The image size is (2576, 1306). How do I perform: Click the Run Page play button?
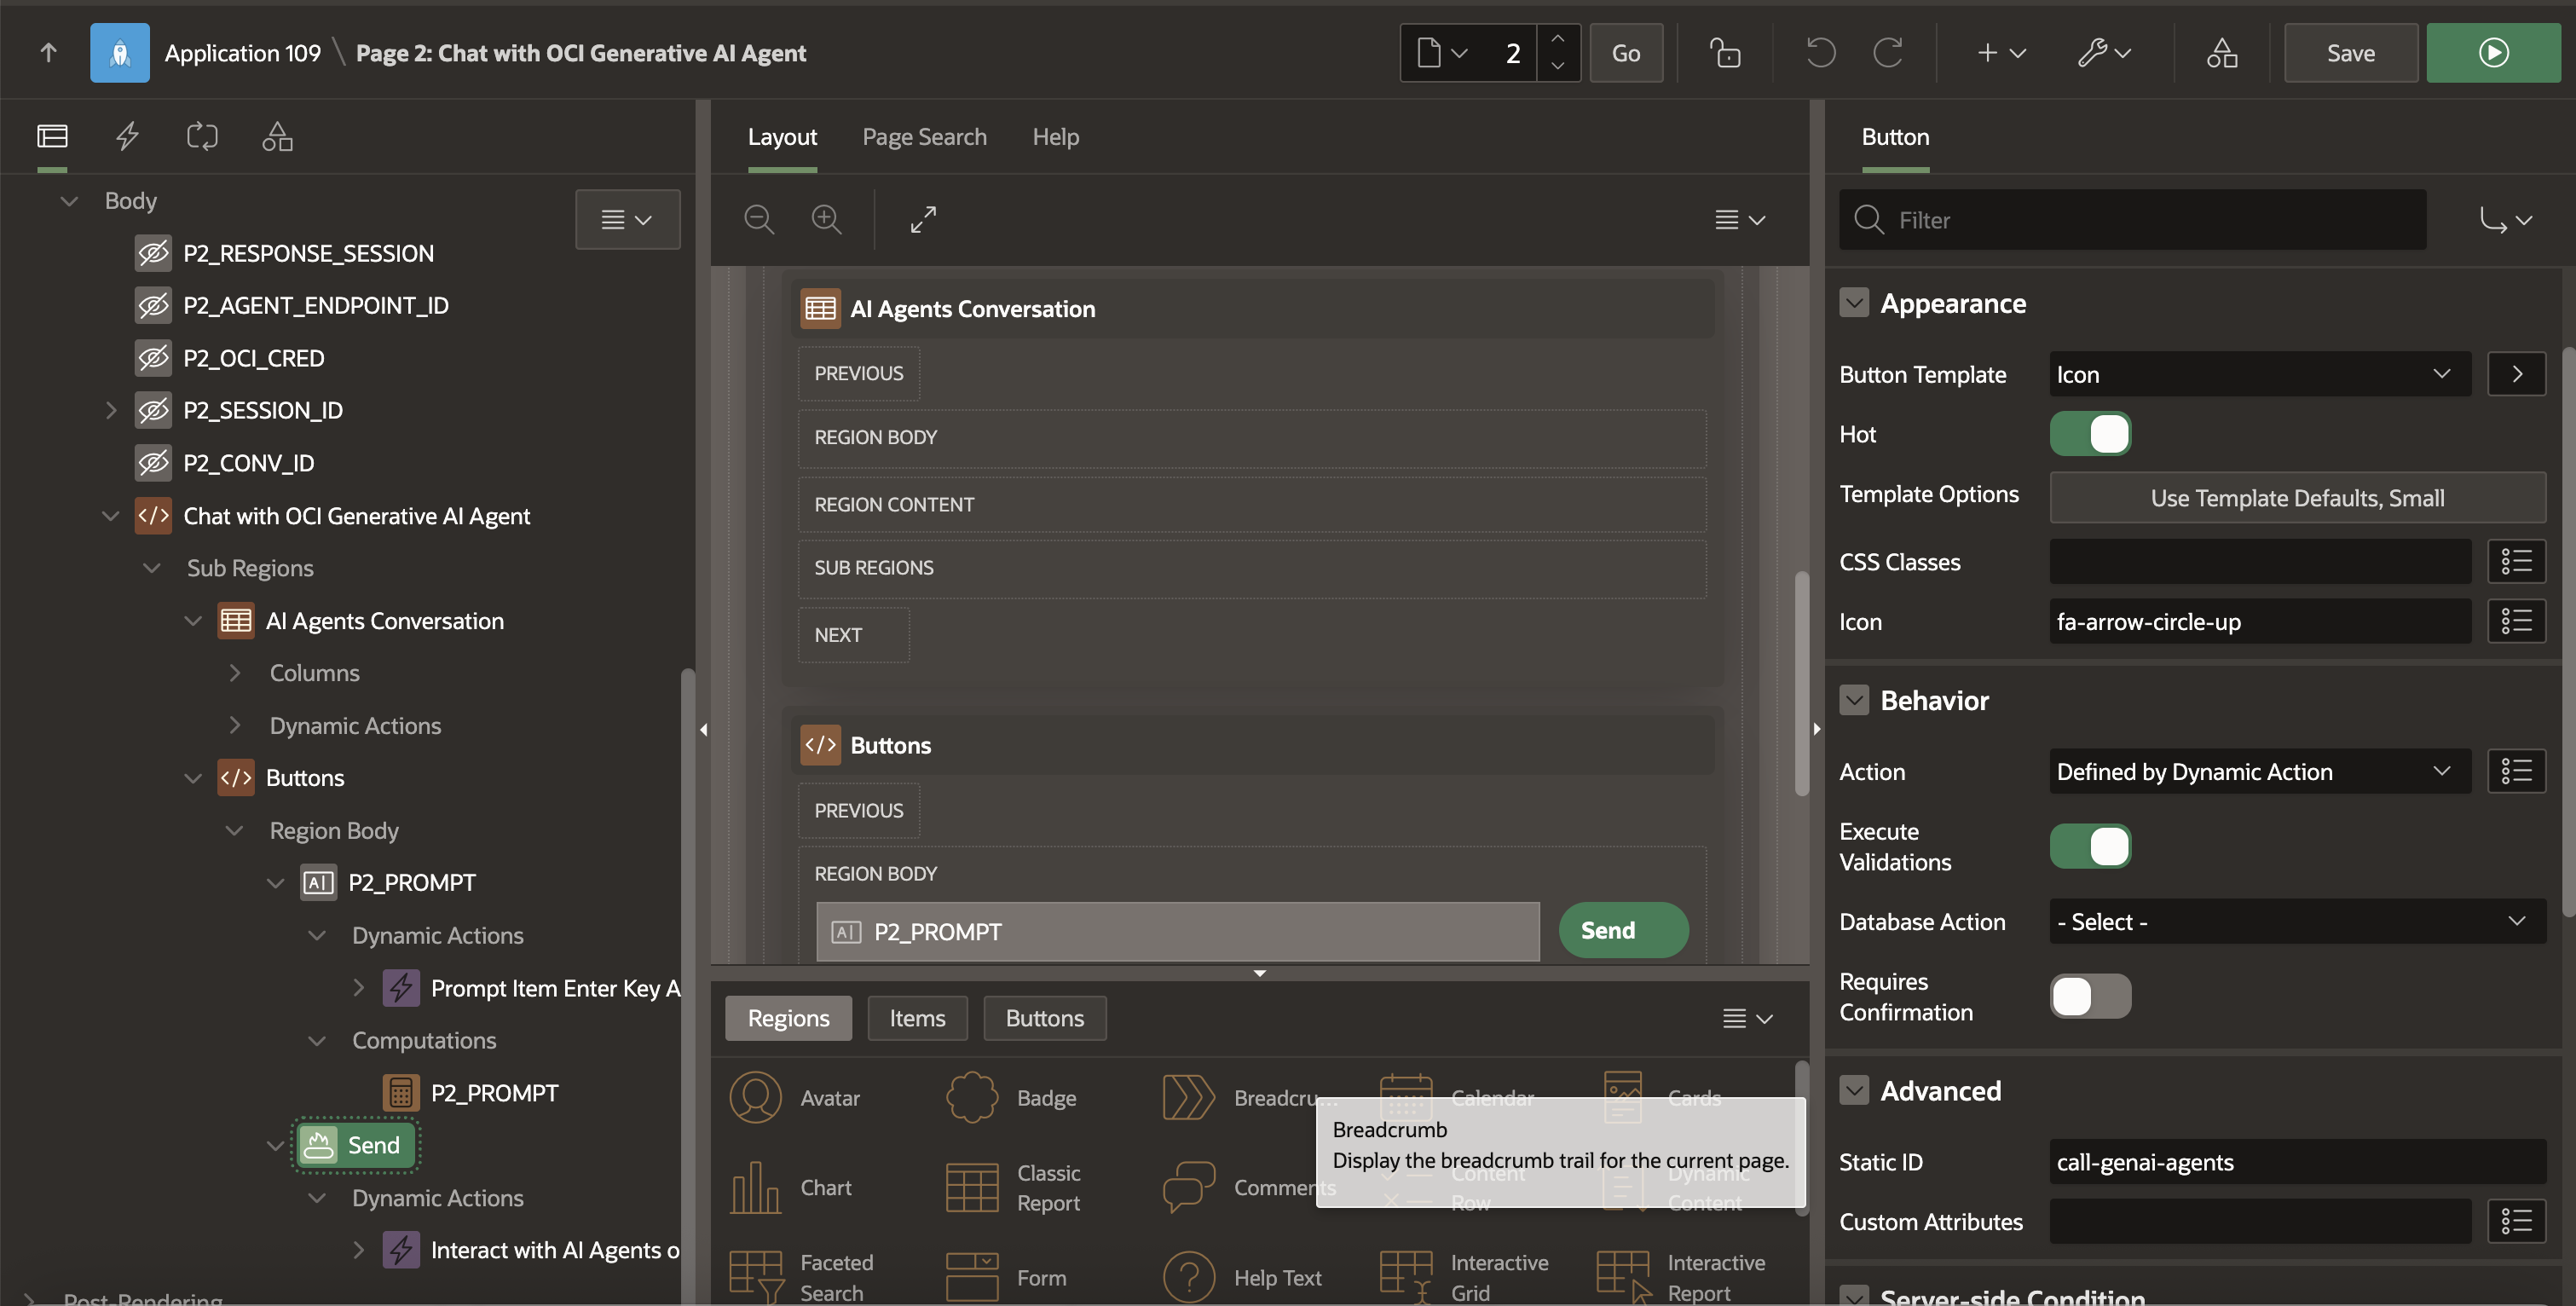point(2492,53)
